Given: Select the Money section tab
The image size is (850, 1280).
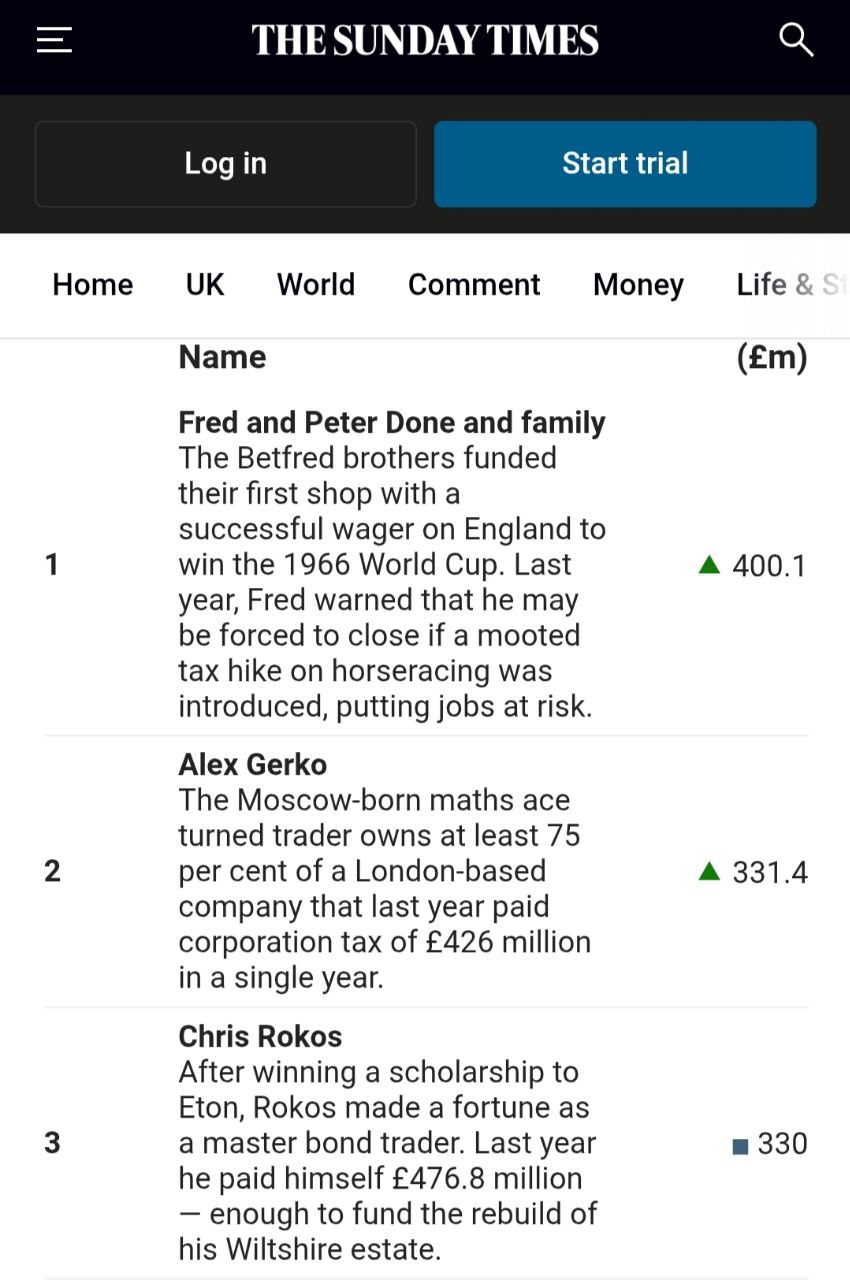Looking at the screenshot, I should (638, 285).
